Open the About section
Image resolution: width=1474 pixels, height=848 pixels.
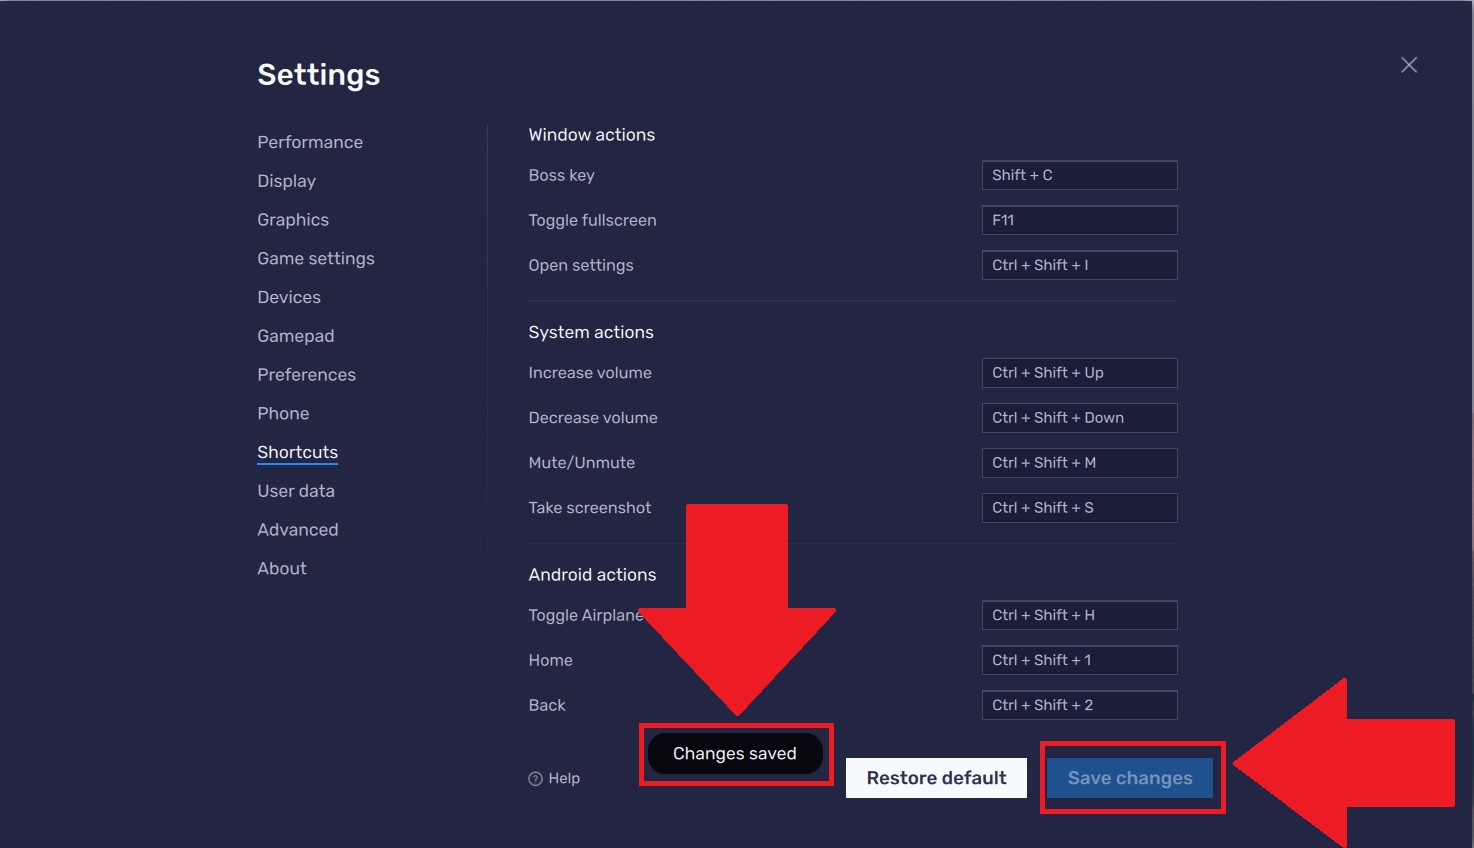pyautogui.click(x=281, y=568)
